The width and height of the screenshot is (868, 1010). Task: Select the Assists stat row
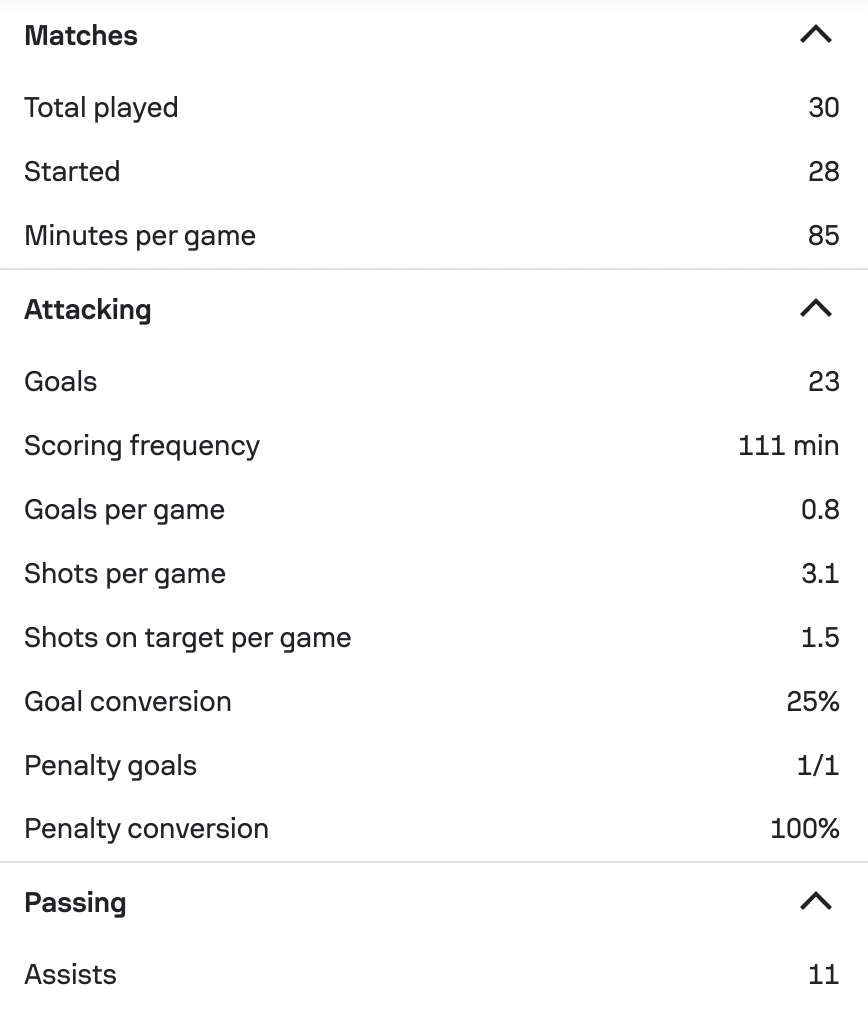point(434,974)
